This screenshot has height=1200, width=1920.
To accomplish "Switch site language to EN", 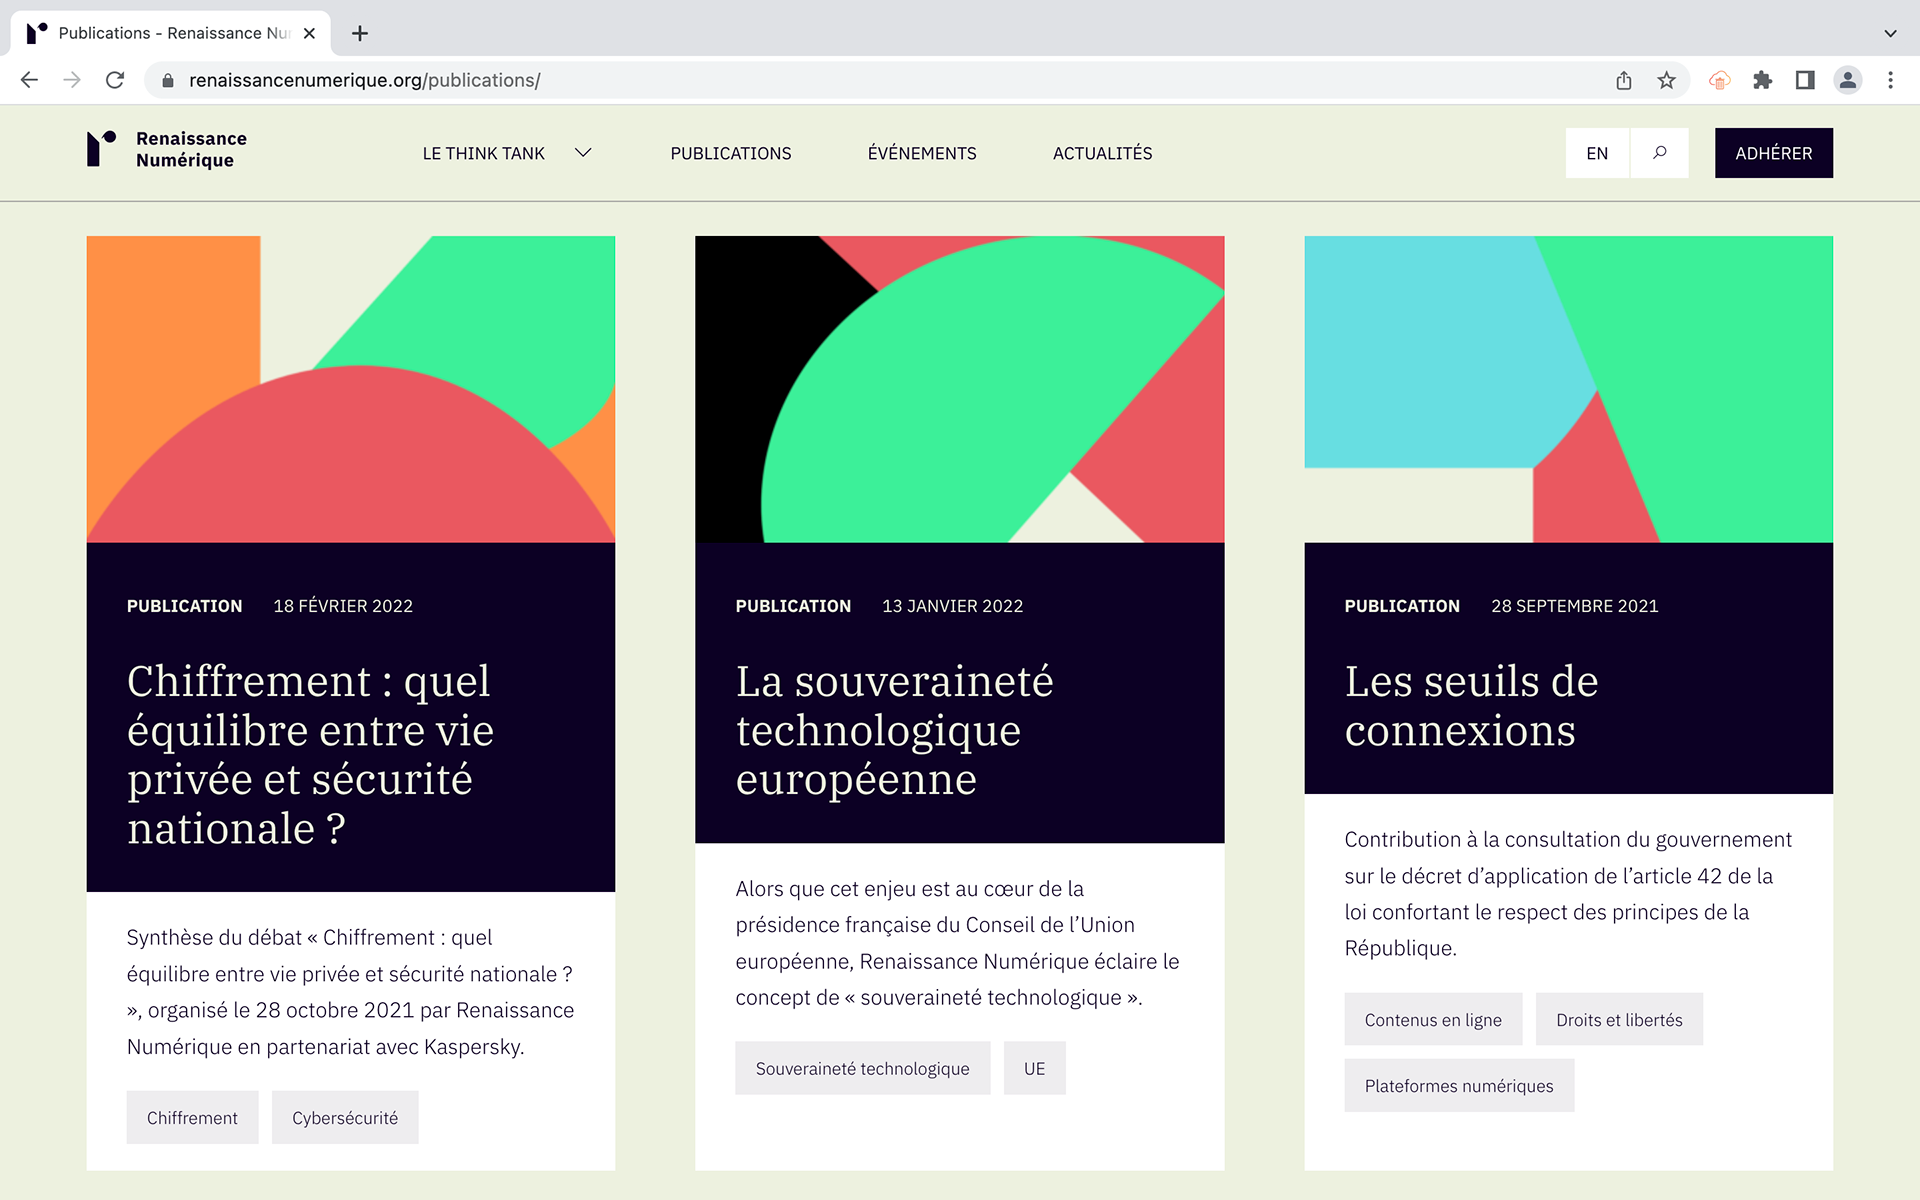I will pos(1597,153).
